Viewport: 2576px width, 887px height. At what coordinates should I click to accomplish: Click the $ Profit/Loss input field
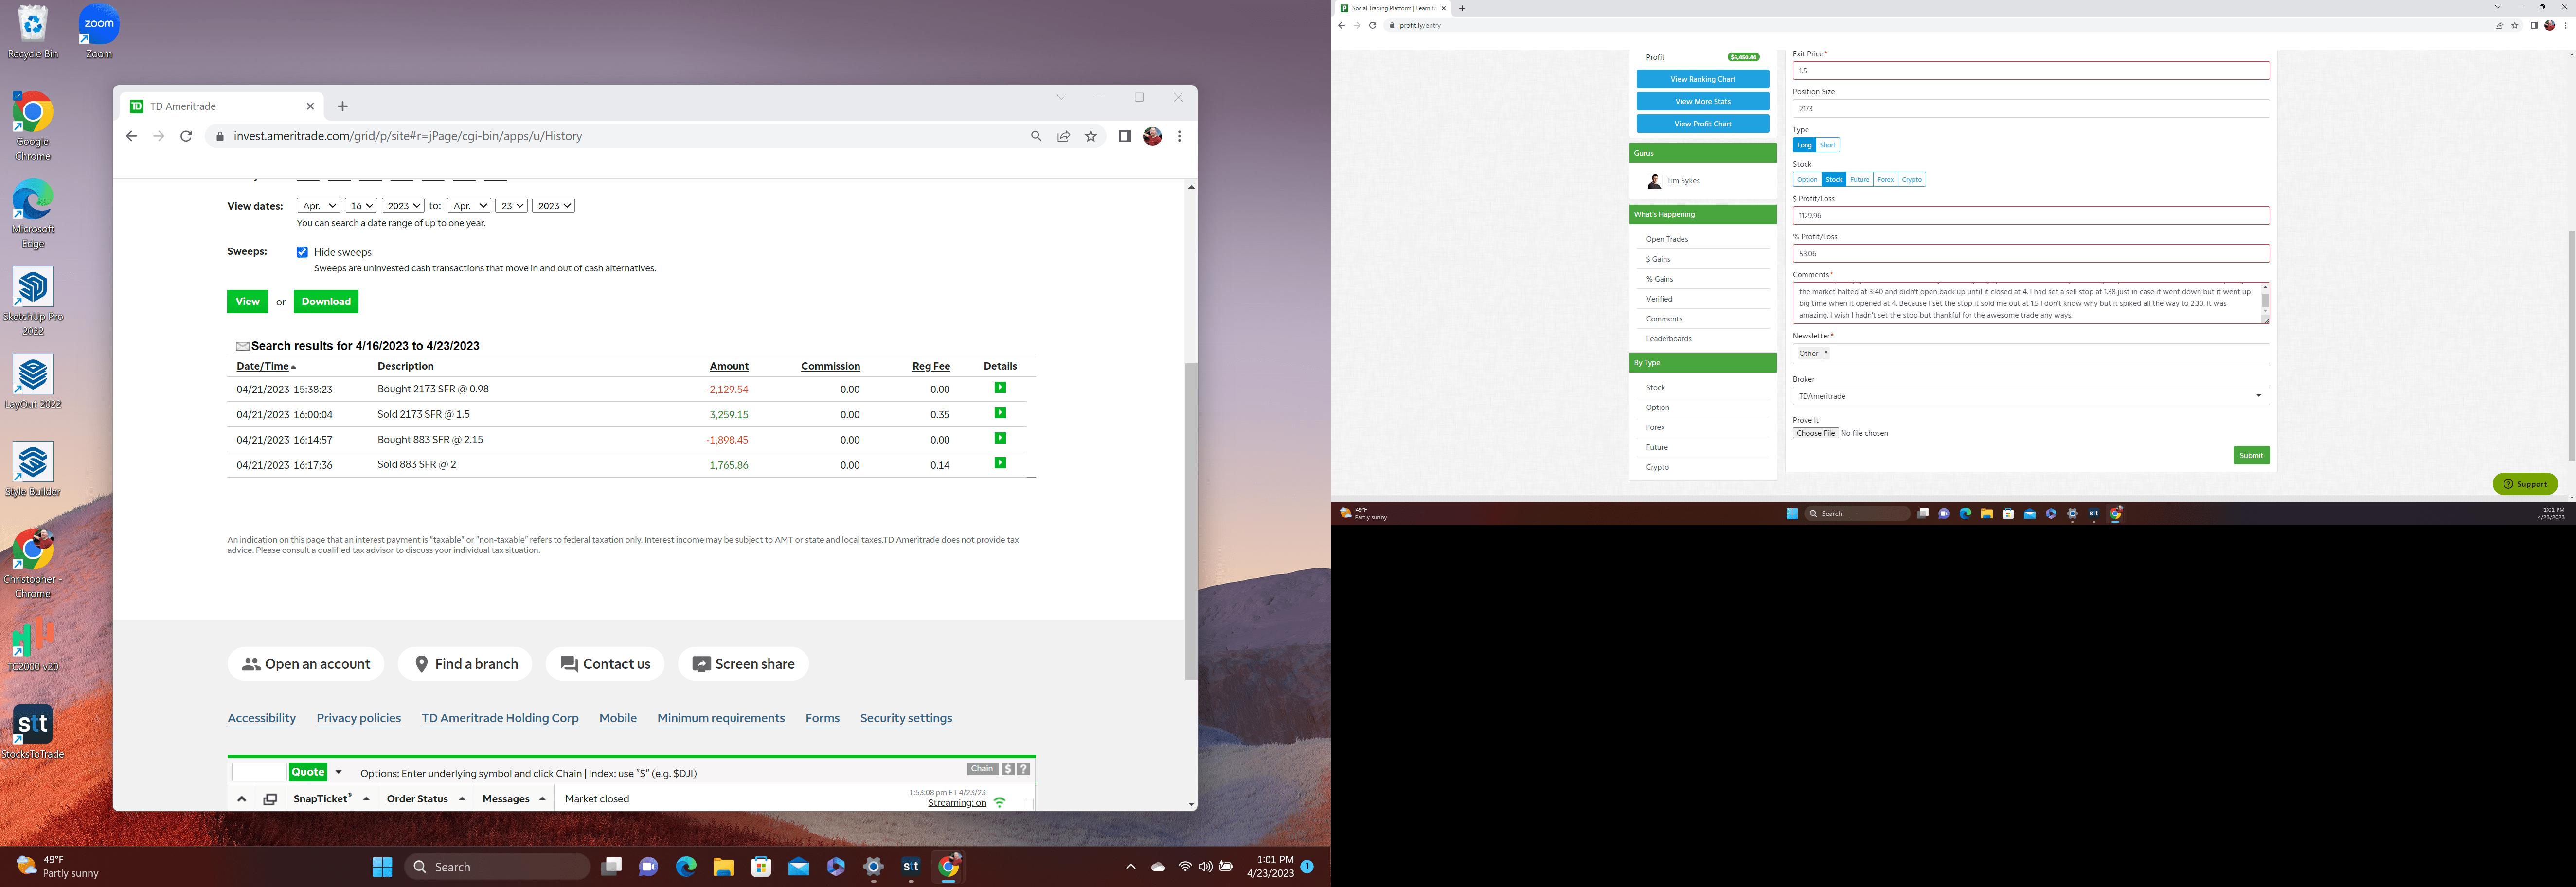click(2030, 216)
